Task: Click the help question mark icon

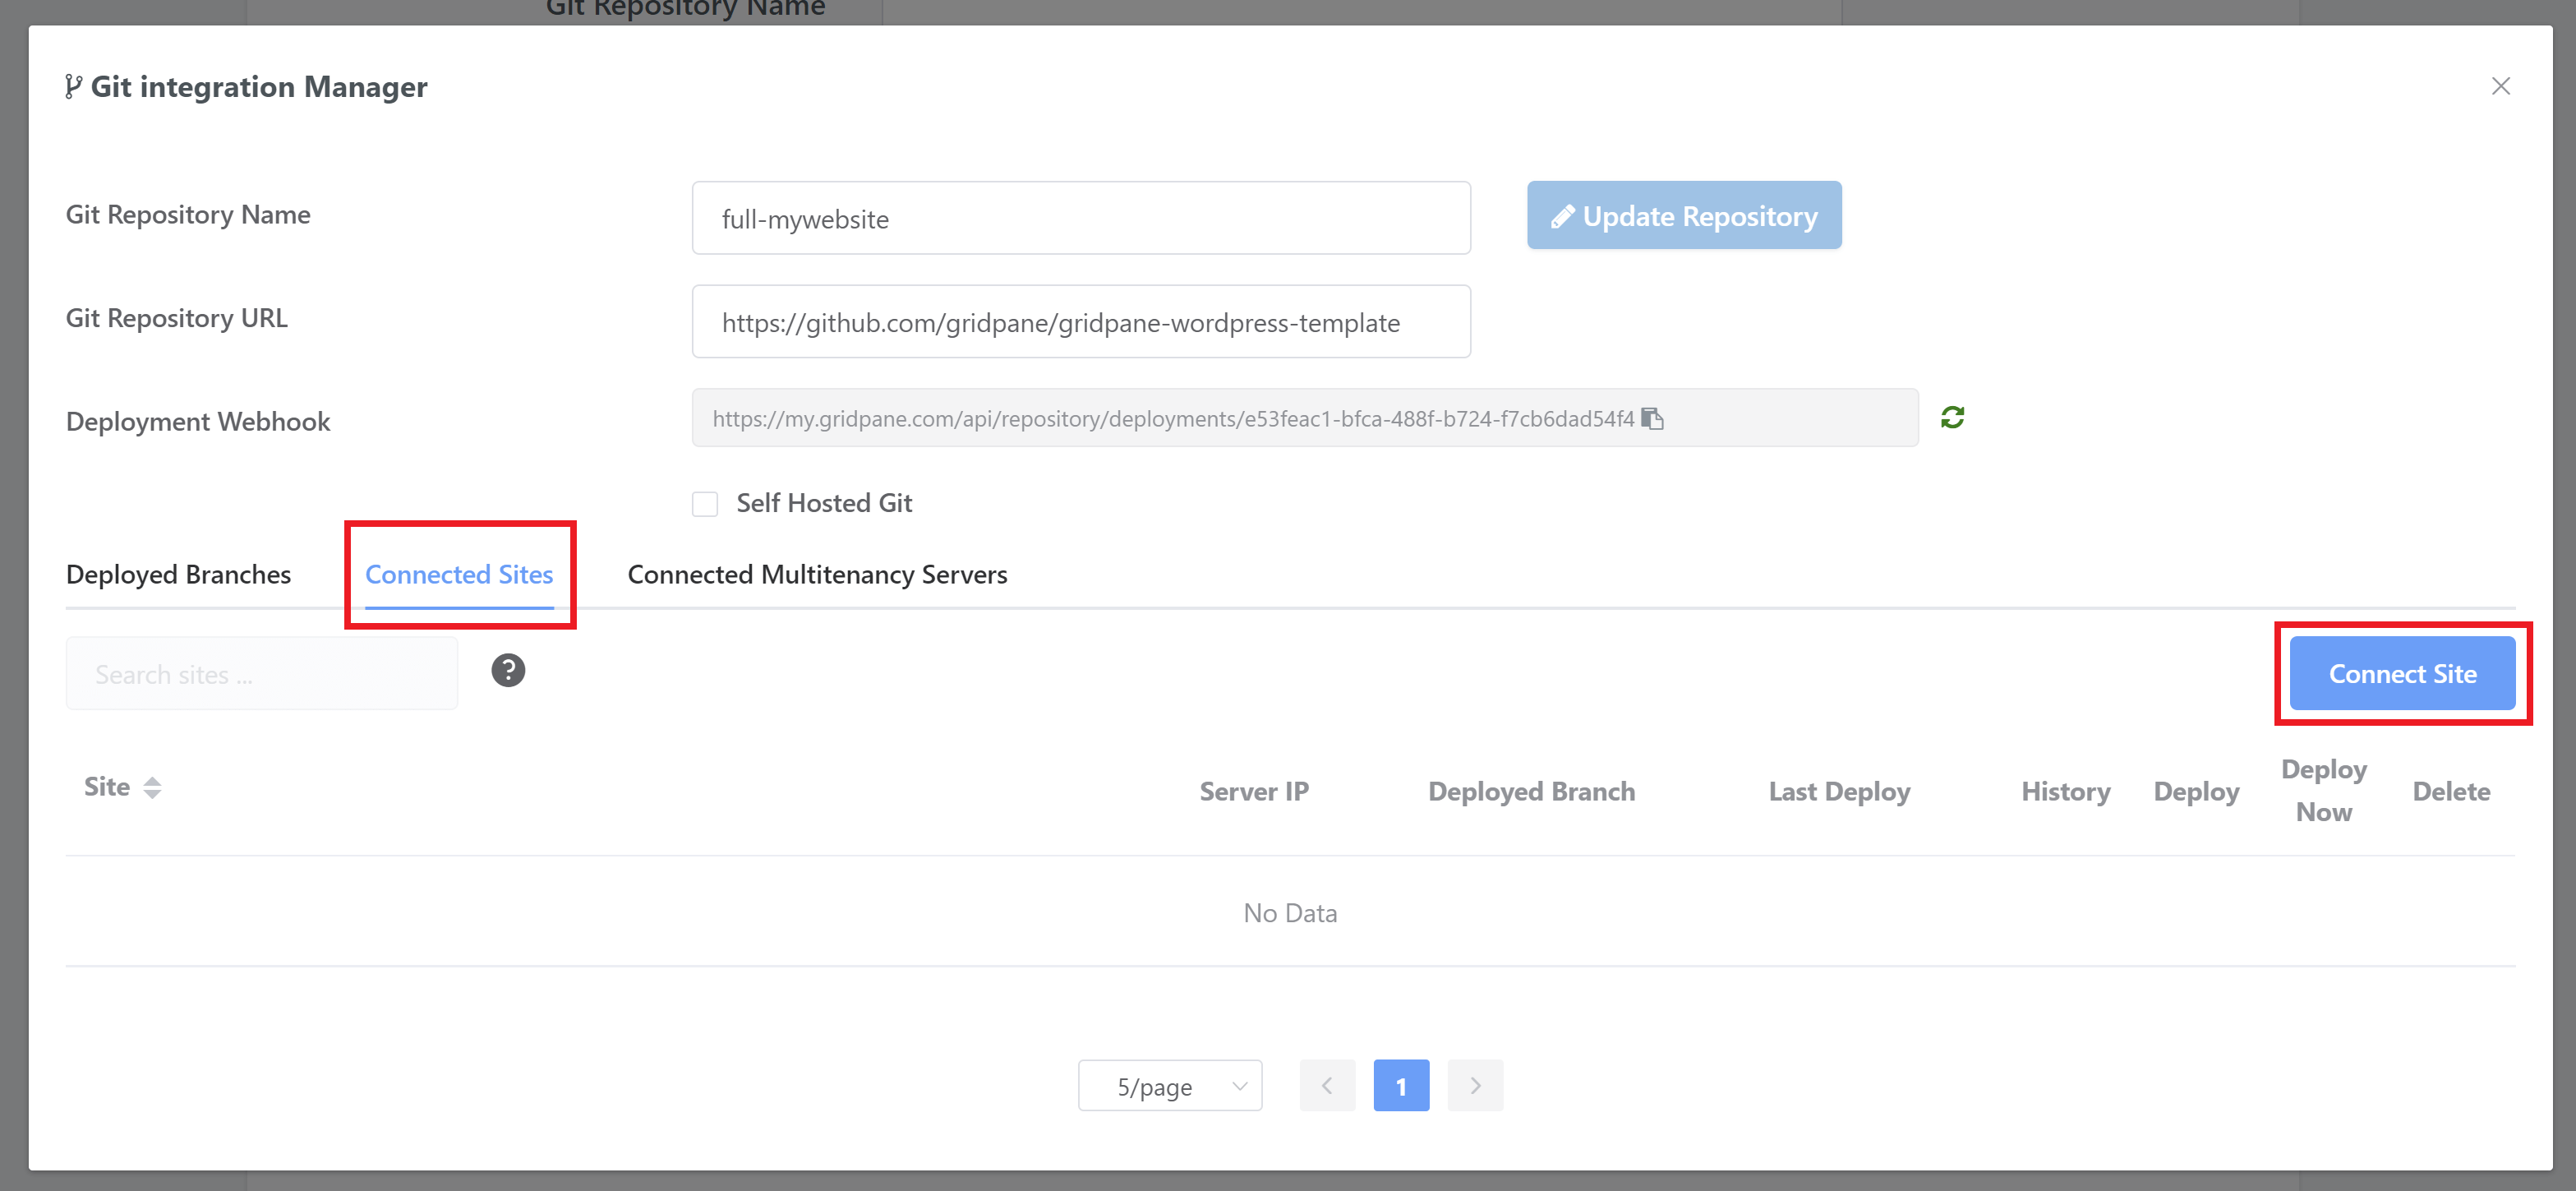Action: coord(508,671)
